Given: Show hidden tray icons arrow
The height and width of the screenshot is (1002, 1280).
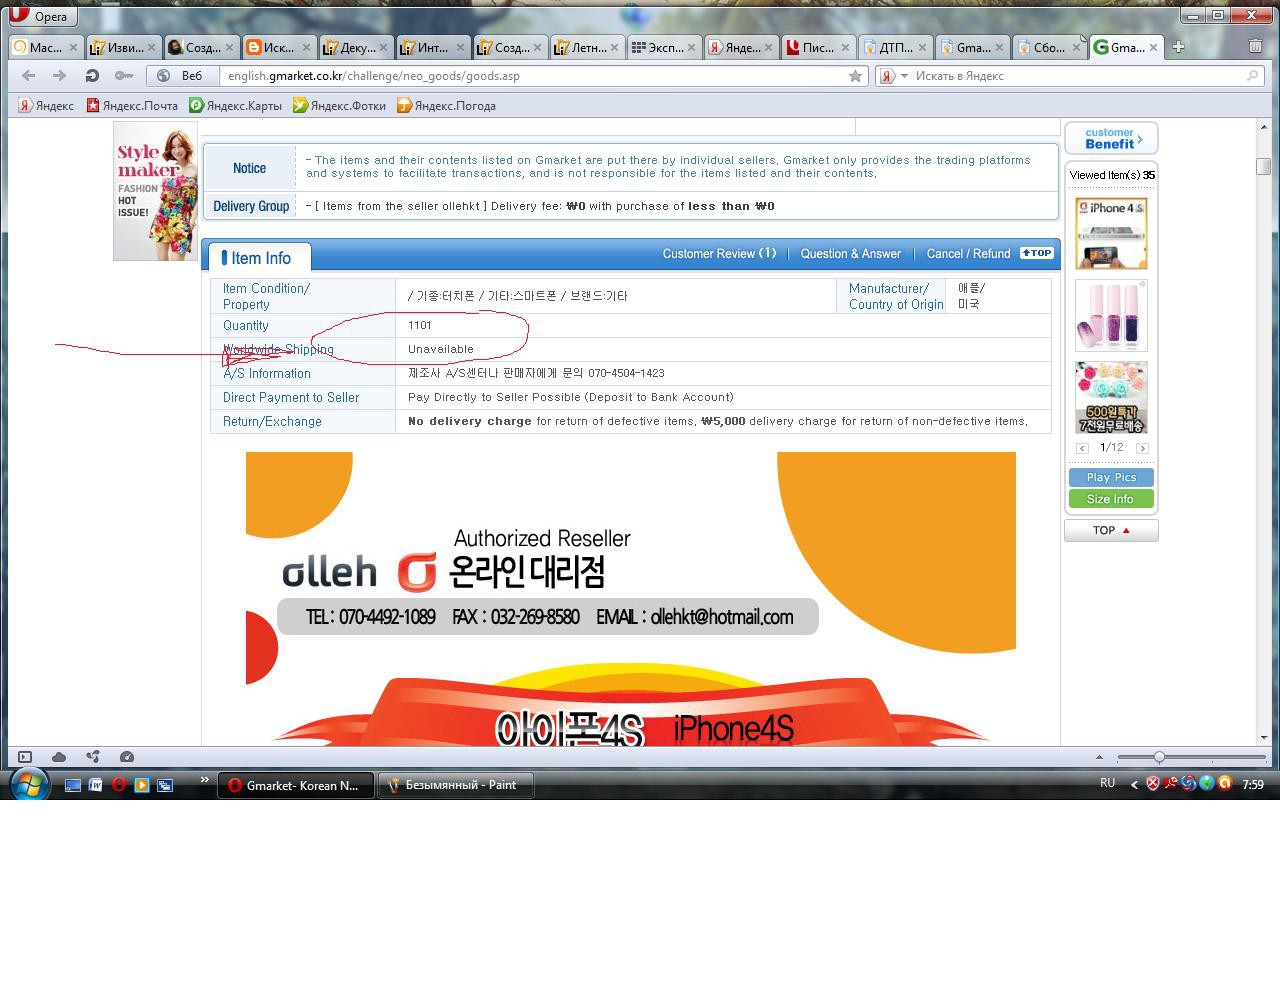Looking at the screenshot, I should coord(1134,785).
